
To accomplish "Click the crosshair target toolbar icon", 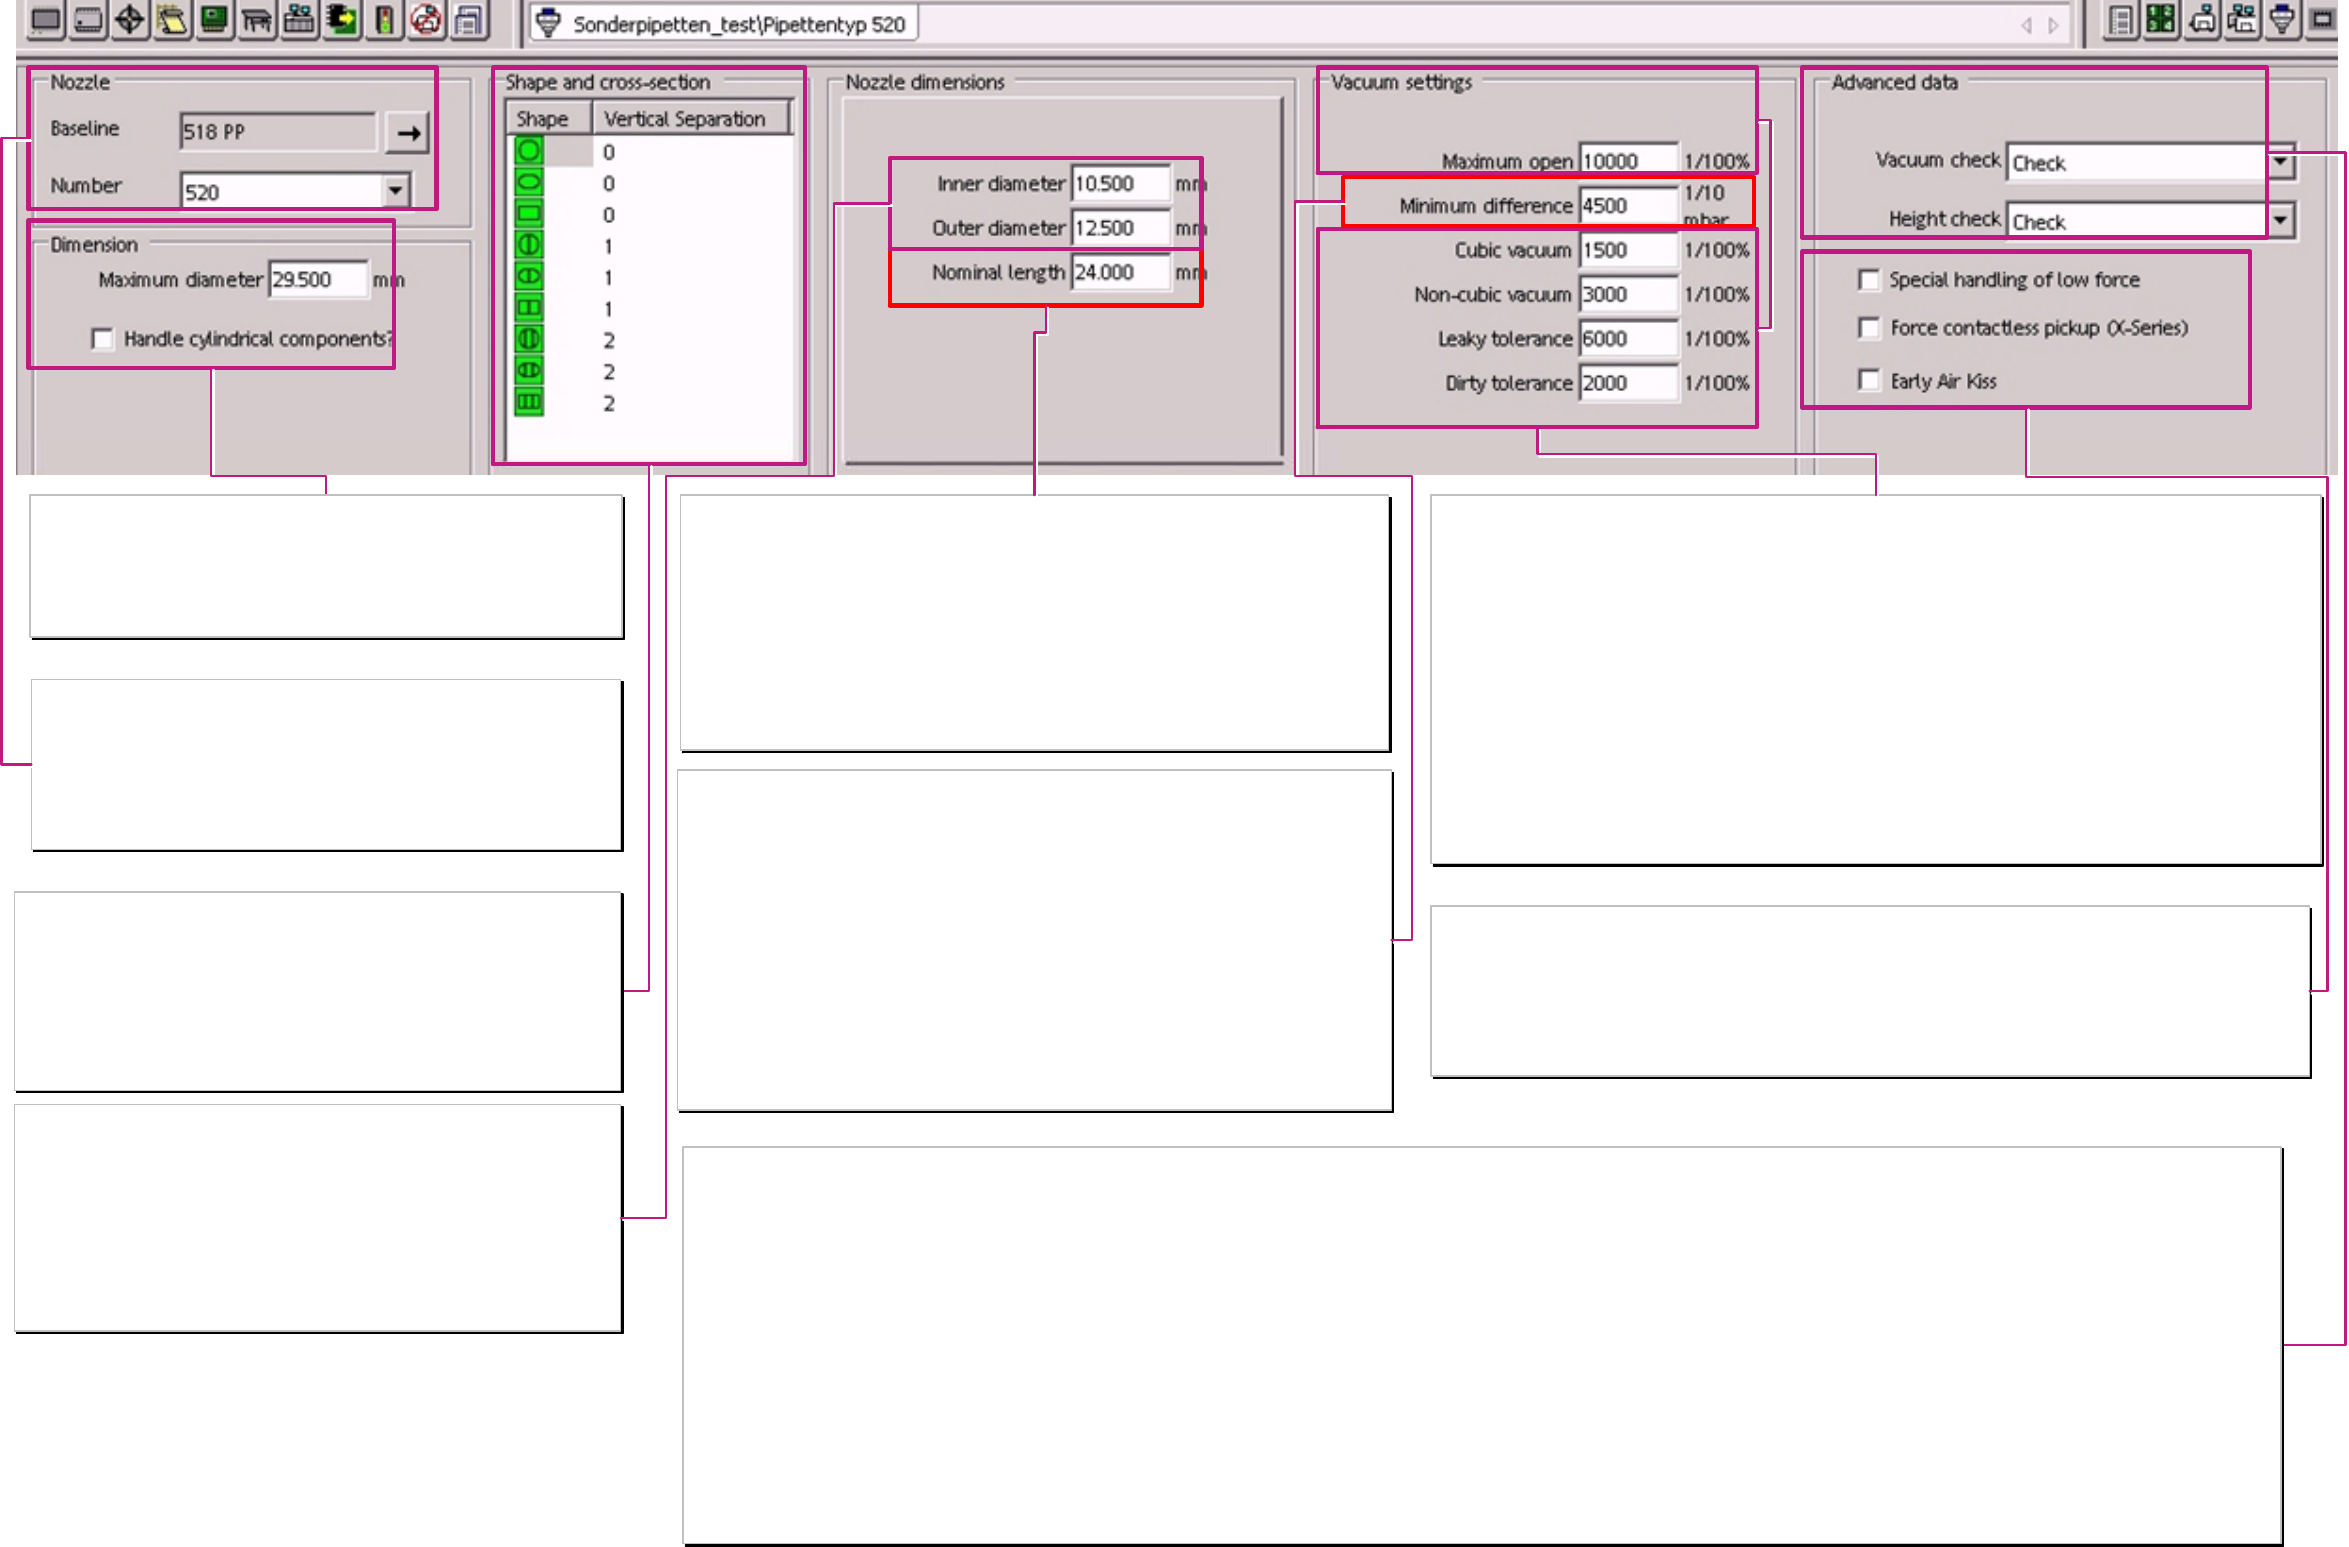I will pos(130,20).
